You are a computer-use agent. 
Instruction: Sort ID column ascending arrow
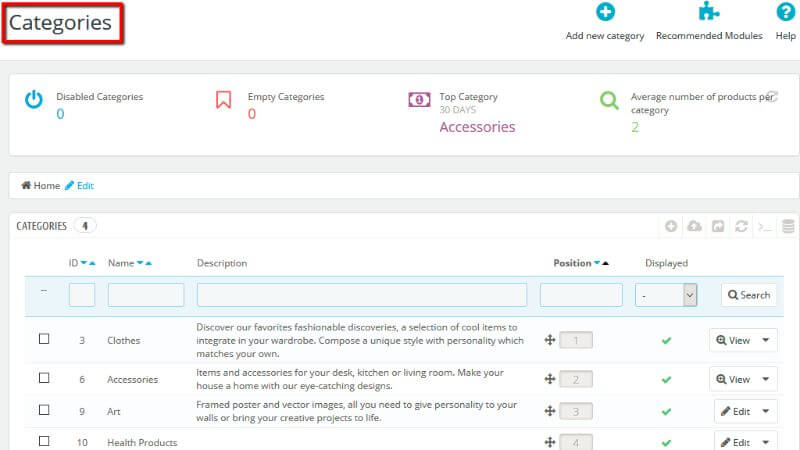point(92,263)
